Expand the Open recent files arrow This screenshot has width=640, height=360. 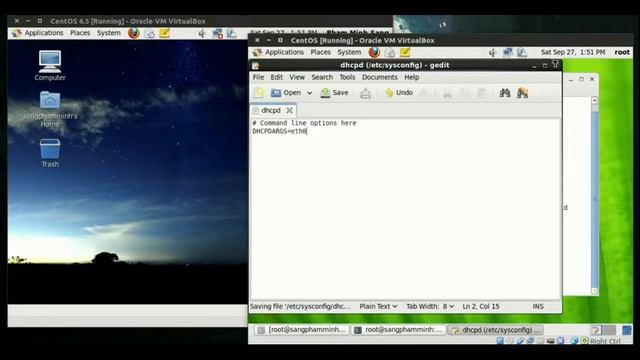pos(310,93)
